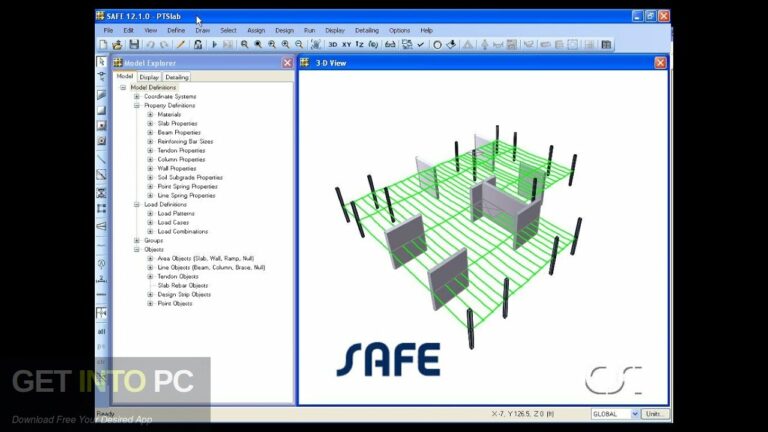Click the pencil edit icon in the toolbar
768x432 pixels.
pos(181,45)
